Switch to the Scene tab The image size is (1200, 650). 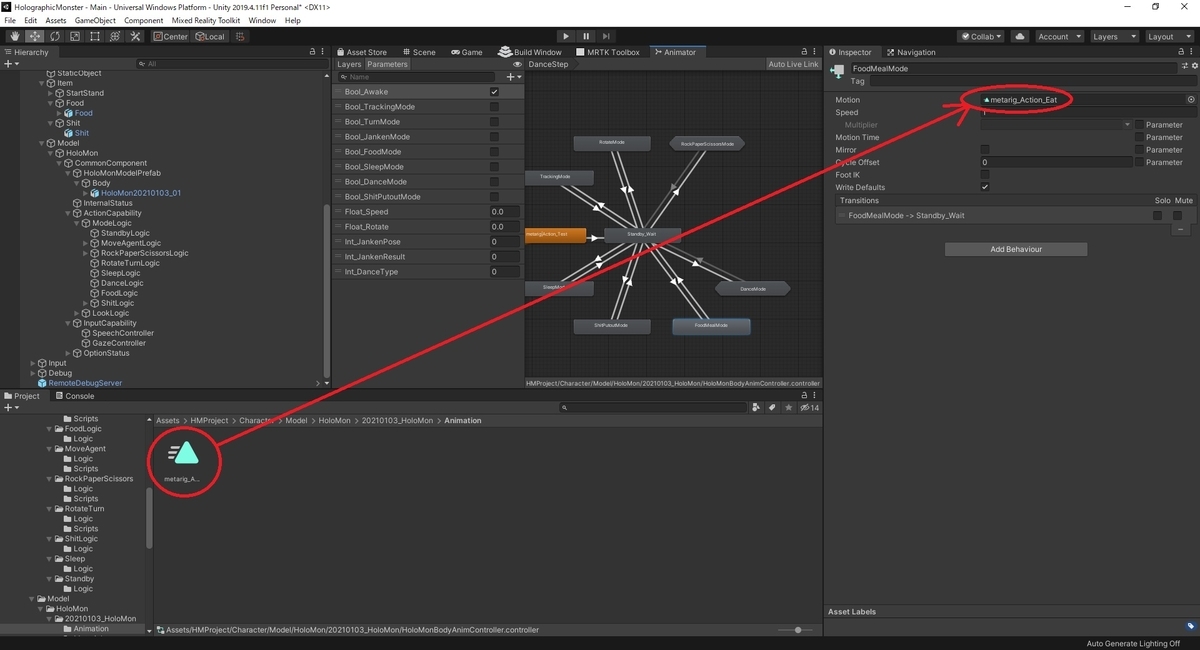click(418, 52)
